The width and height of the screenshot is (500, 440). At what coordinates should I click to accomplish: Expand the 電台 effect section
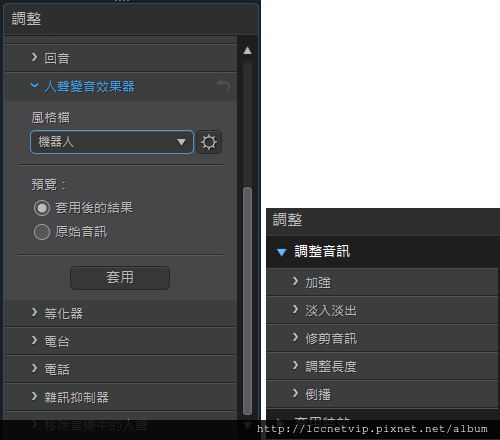pyautogui.click(x=121, y=341)
